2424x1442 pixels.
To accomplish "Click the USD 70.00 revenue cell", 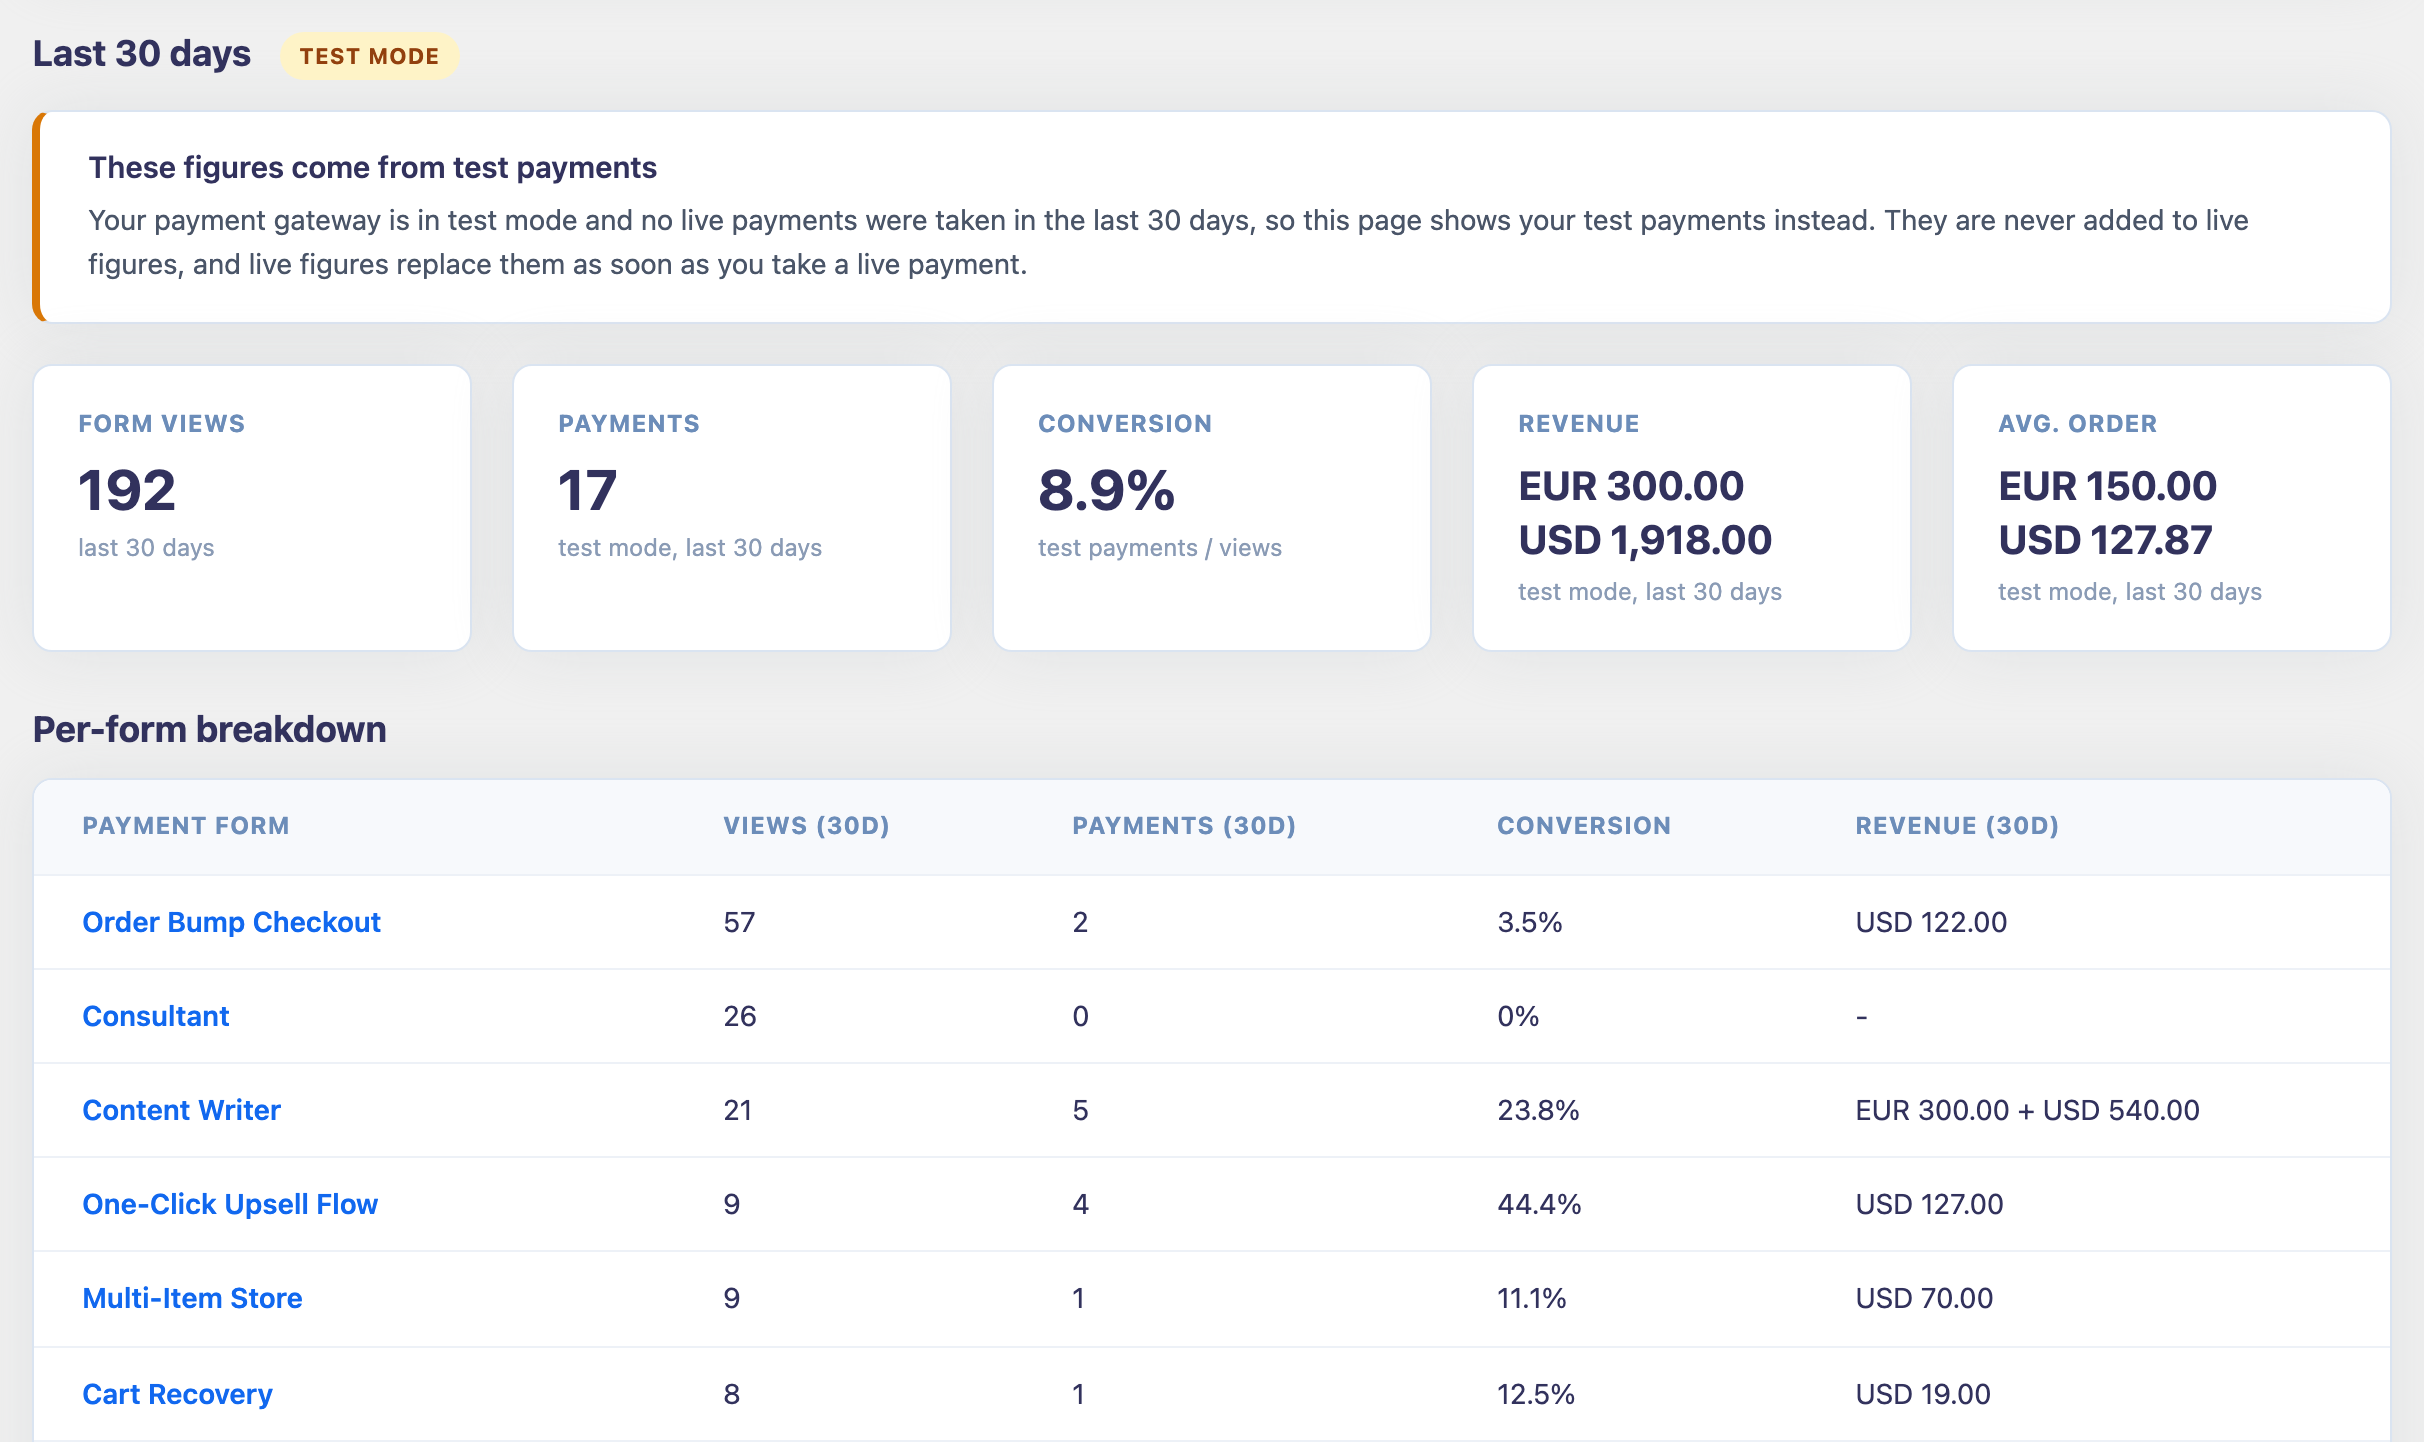I will click(1924, 1298).
